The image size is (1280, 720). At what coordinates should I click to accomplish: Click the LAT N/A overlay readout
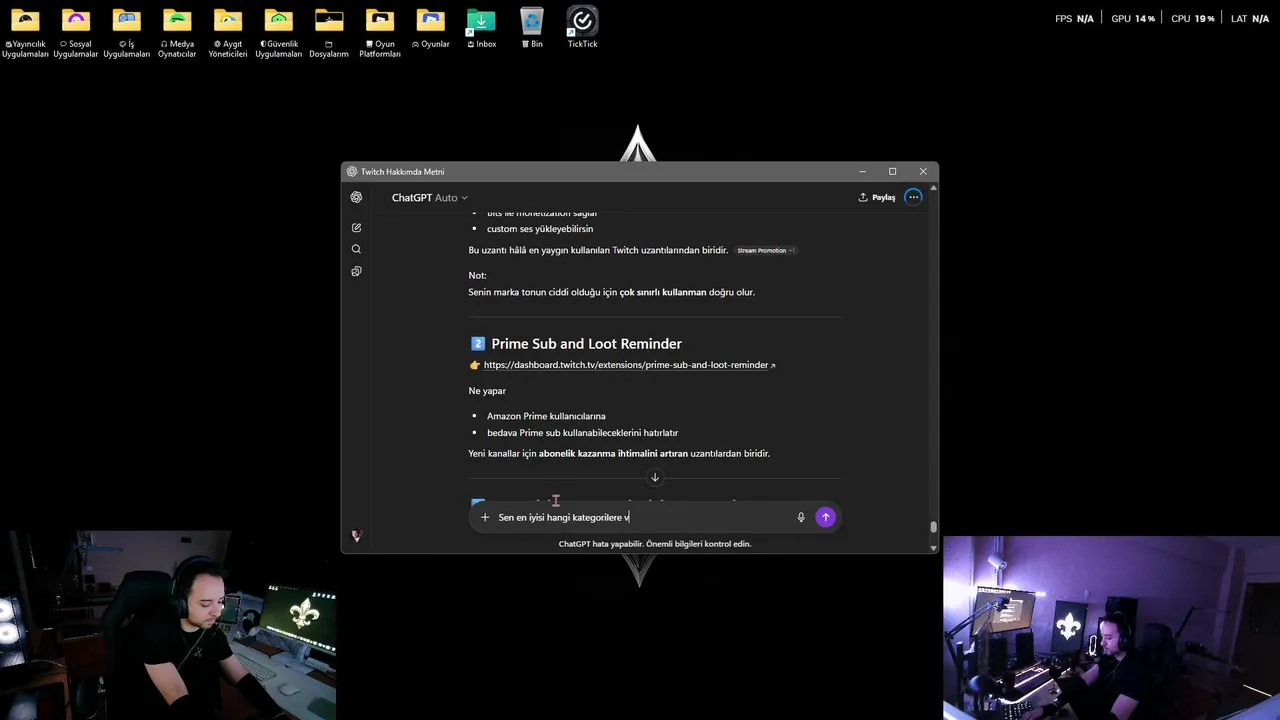1250,19
